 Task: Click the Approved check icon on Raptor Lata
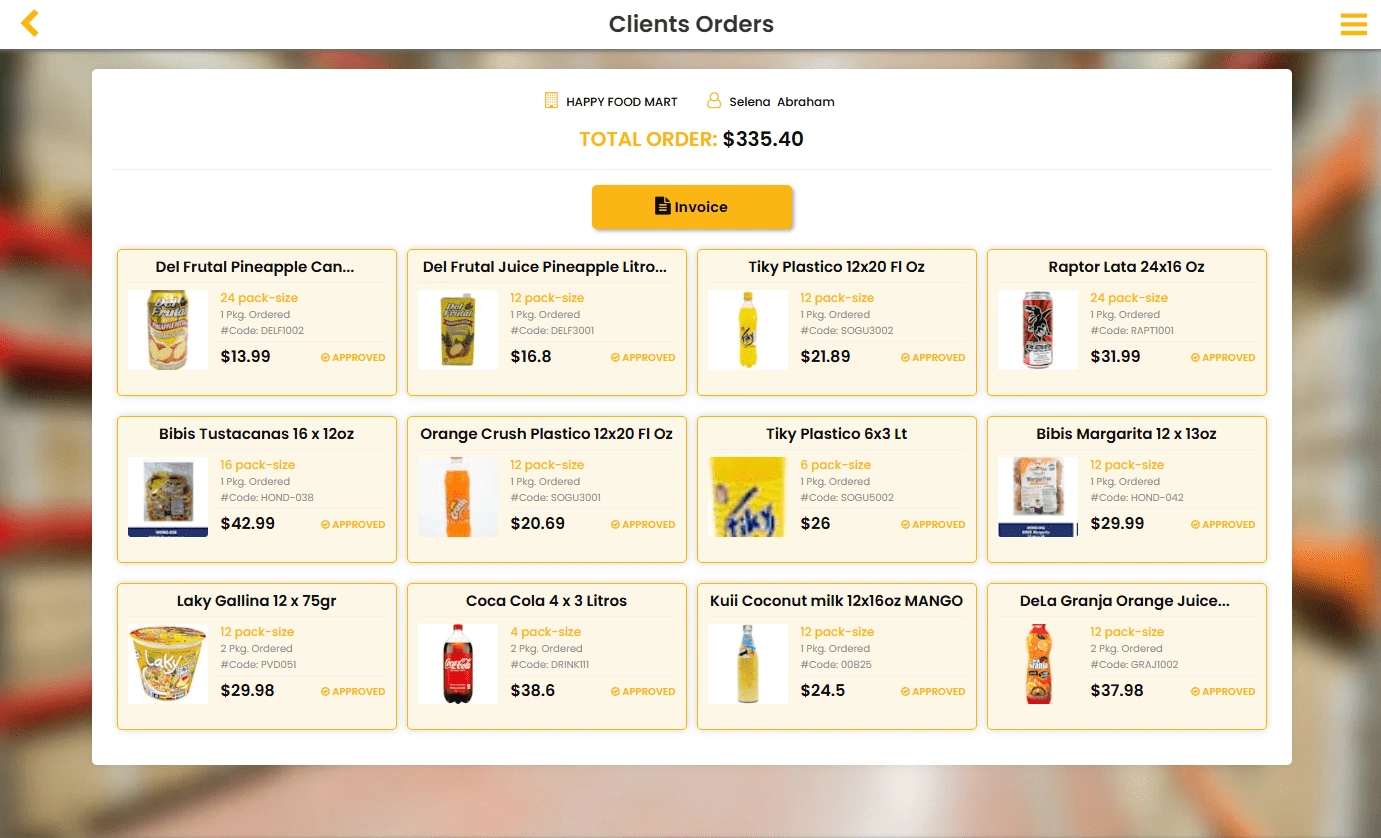coord(1195,357)
